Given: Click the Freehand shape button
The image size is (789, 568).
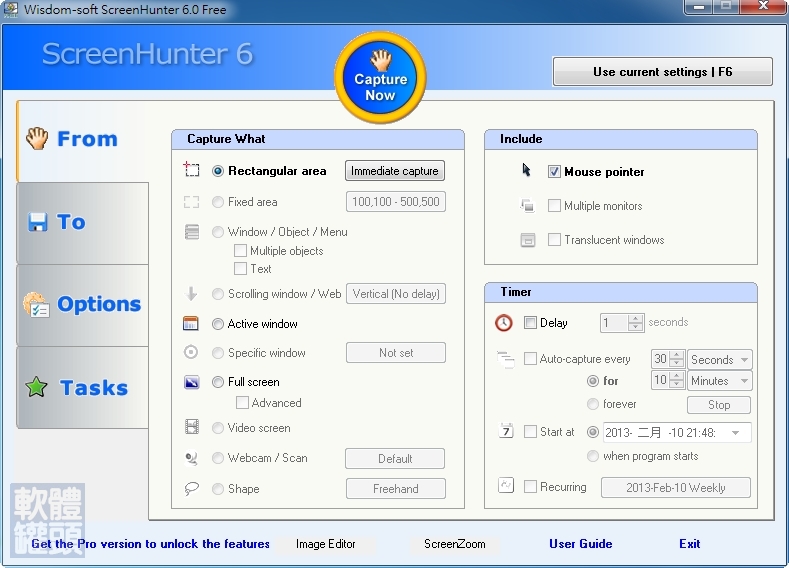Looking at the screenshot, I should point(396,489).
